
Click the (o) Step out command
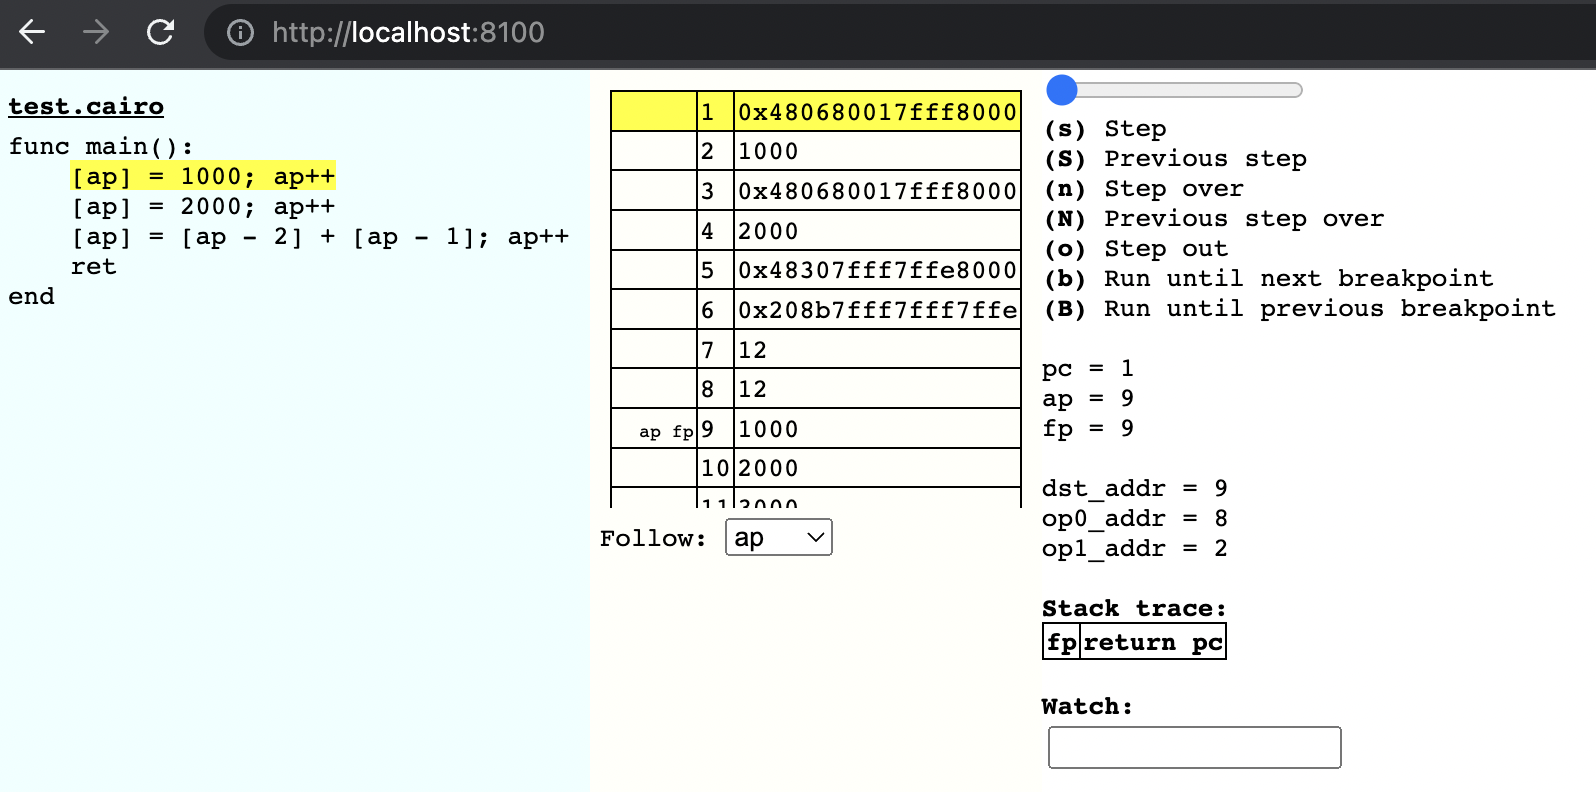click(1136, 249)
